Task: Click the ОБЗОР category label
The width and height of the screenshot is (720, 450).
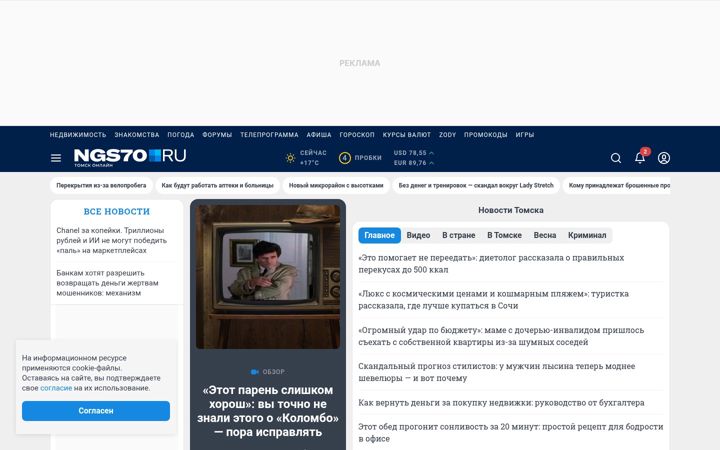Action: coord(274,372)
